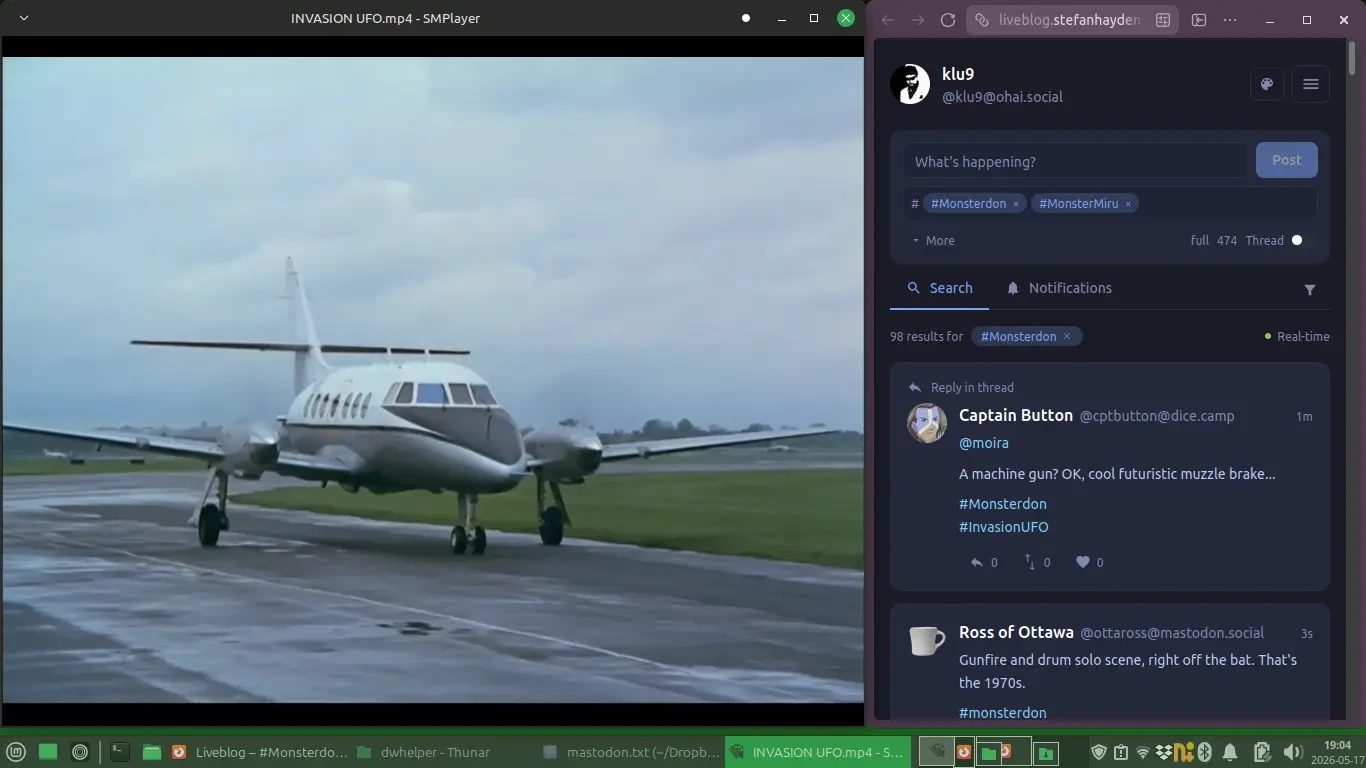1366x768 pixels.
Task: Open the Linux Mint start menu
Action: [17, 752]
